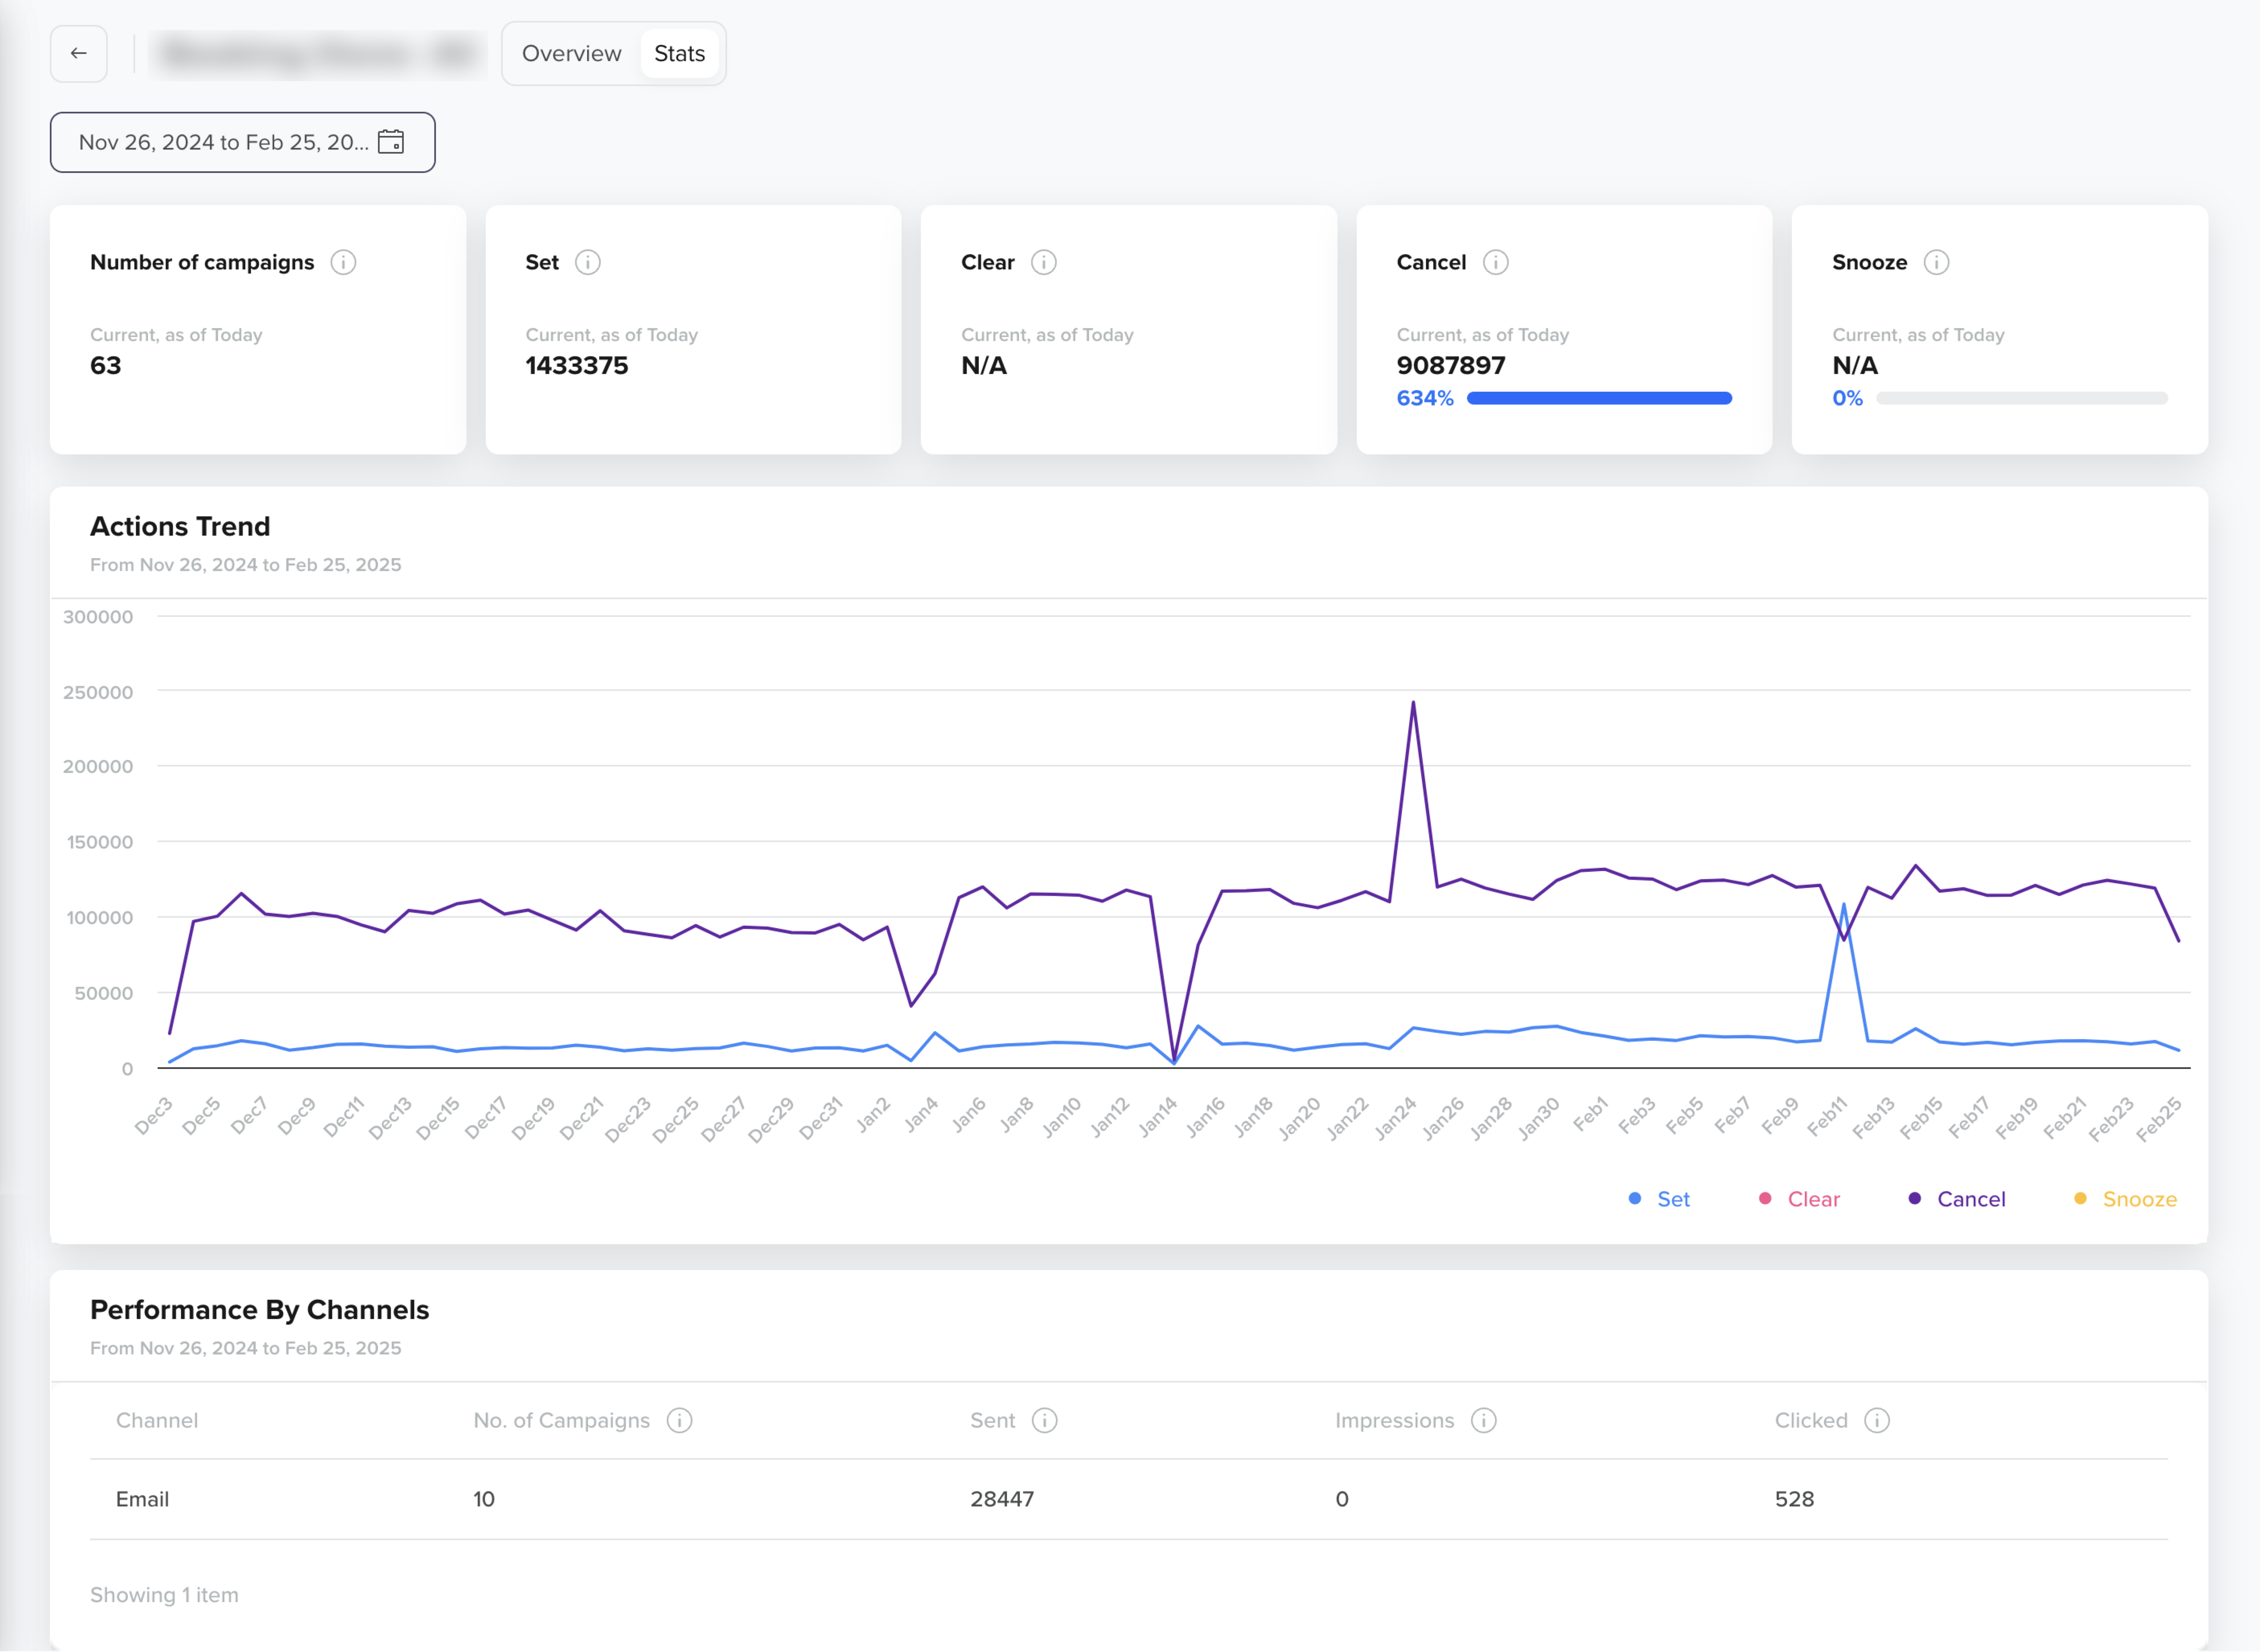Click the Set value 1433375
This screenshot has width=2260, height=1652.
tap(577, 366)
